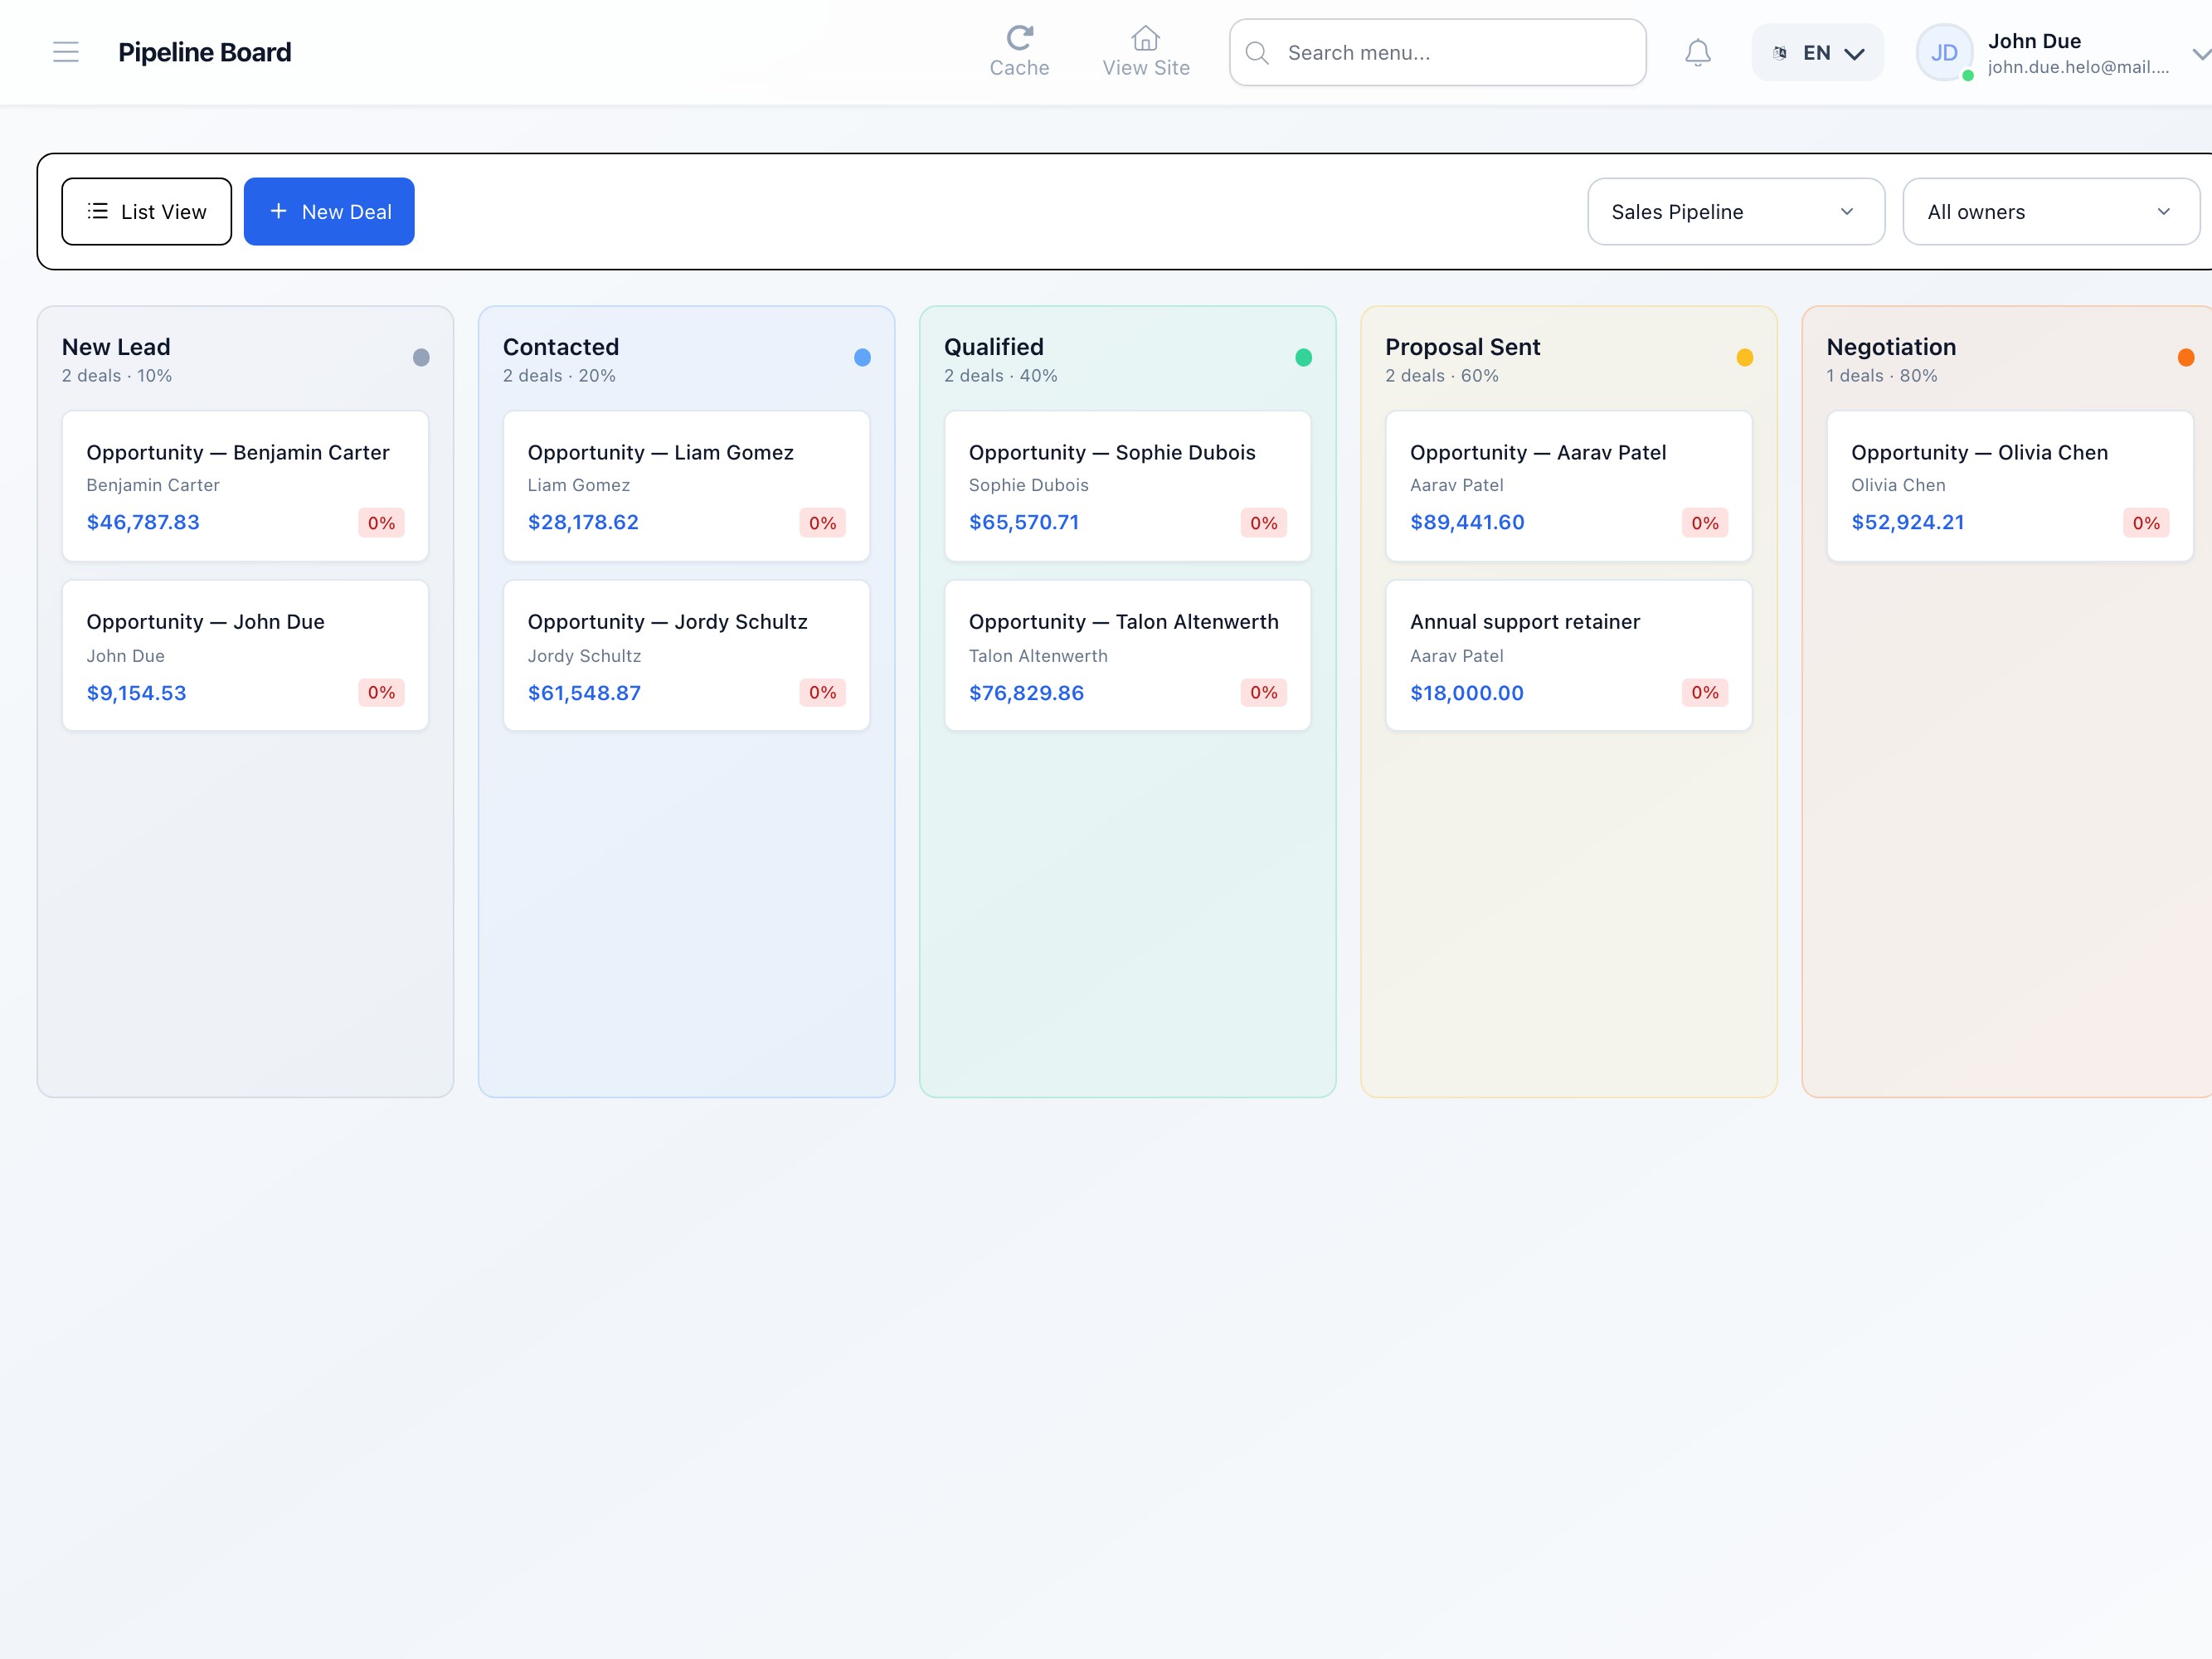Click the $46,787.83 deal amount
Image resolution: width=2212 pixels, height=1659 pixels.
point(143,522)
